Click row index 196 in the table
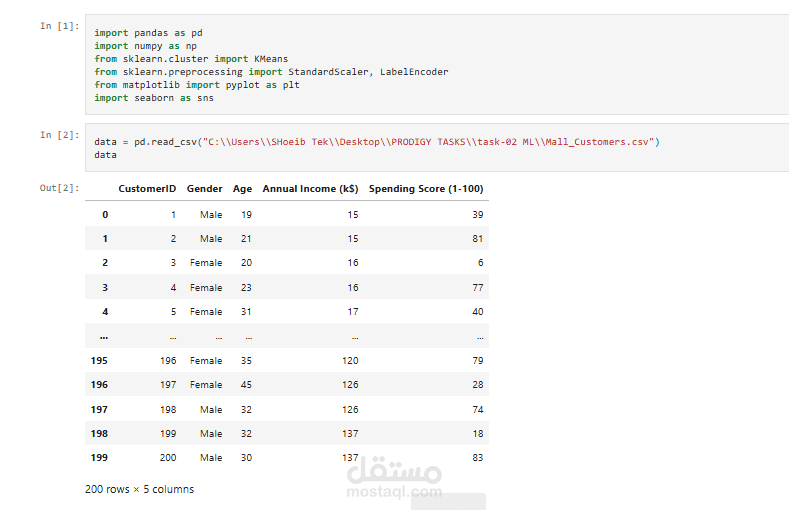The width and height of the screenshot is (789, 510). pyautogui.click(x=99, y=385)
